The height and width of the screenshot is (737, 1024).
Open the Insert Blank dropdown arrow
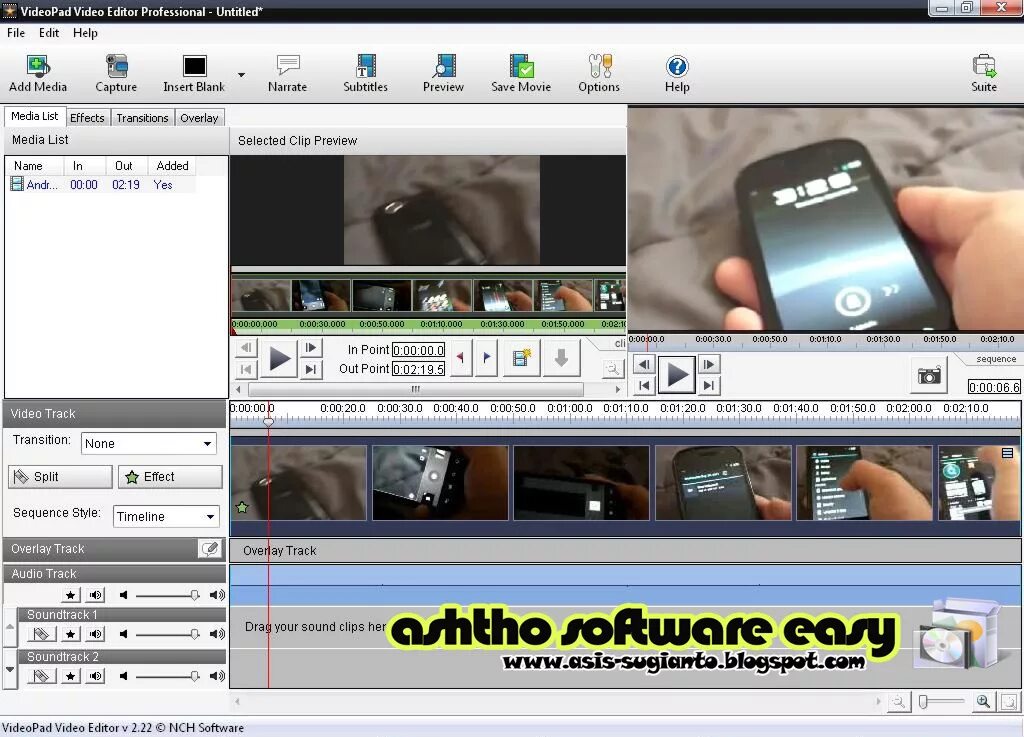[x=242, y=74]
